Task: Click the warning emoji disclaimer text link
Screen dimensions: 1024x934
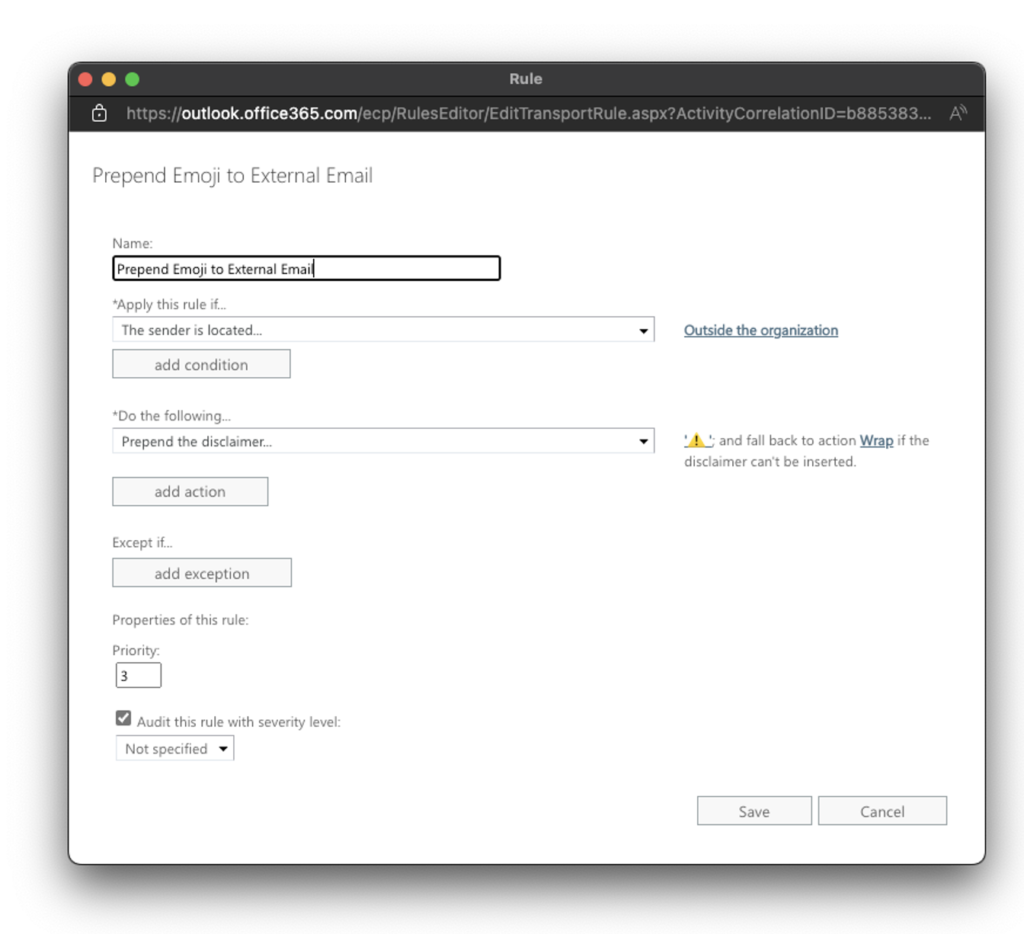Action: pyautogui.click(x=699, y=440)
